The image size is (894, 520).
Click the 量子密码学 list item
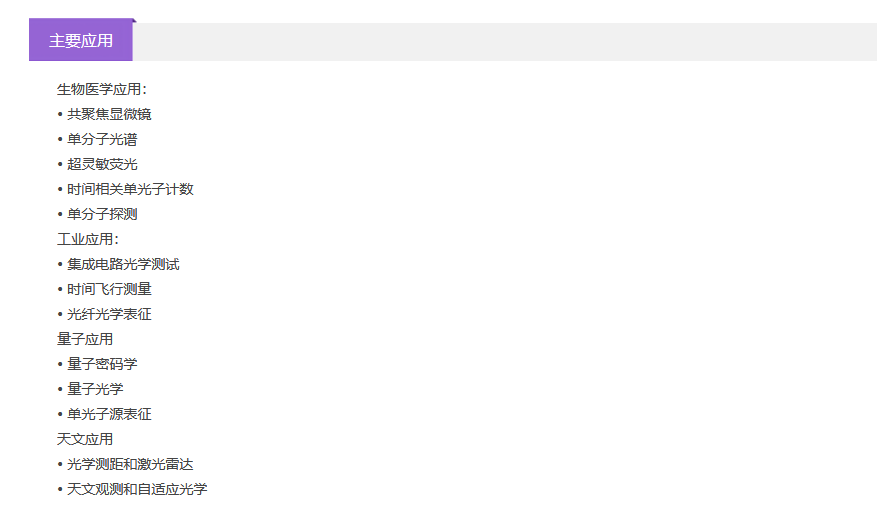(102, 364)
